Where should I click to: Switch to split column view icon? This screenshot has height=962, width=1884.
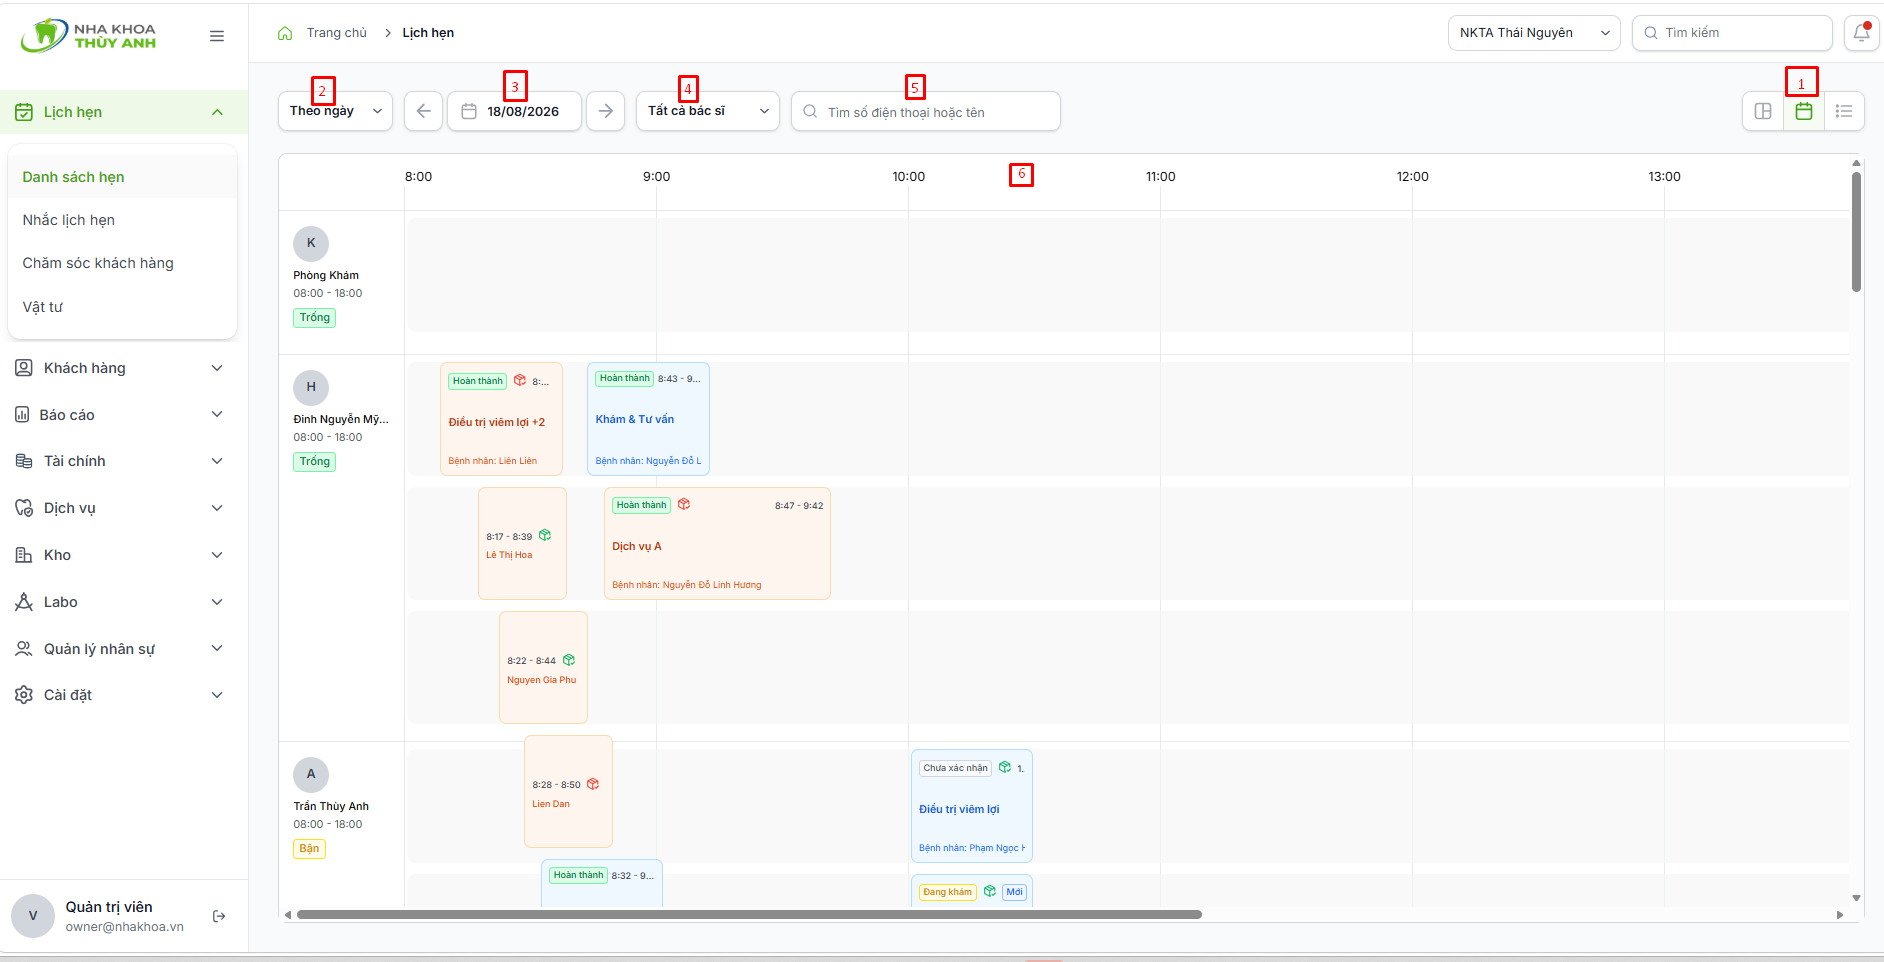pos(1763,111)
